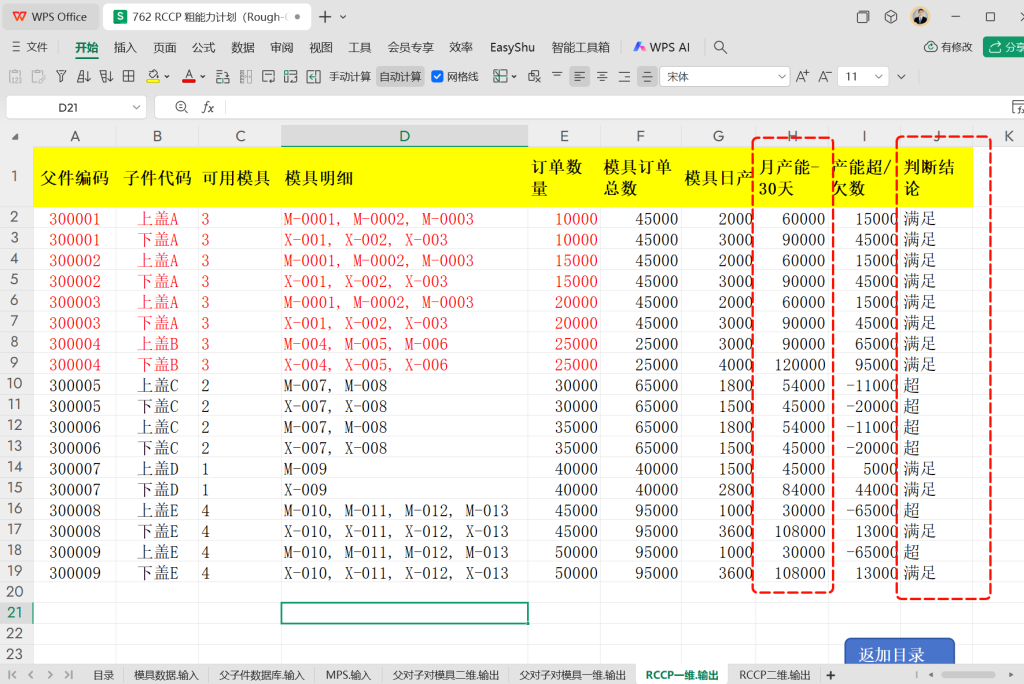
Task: Click the wrap text toolbar icon
Action: (268, 76)
